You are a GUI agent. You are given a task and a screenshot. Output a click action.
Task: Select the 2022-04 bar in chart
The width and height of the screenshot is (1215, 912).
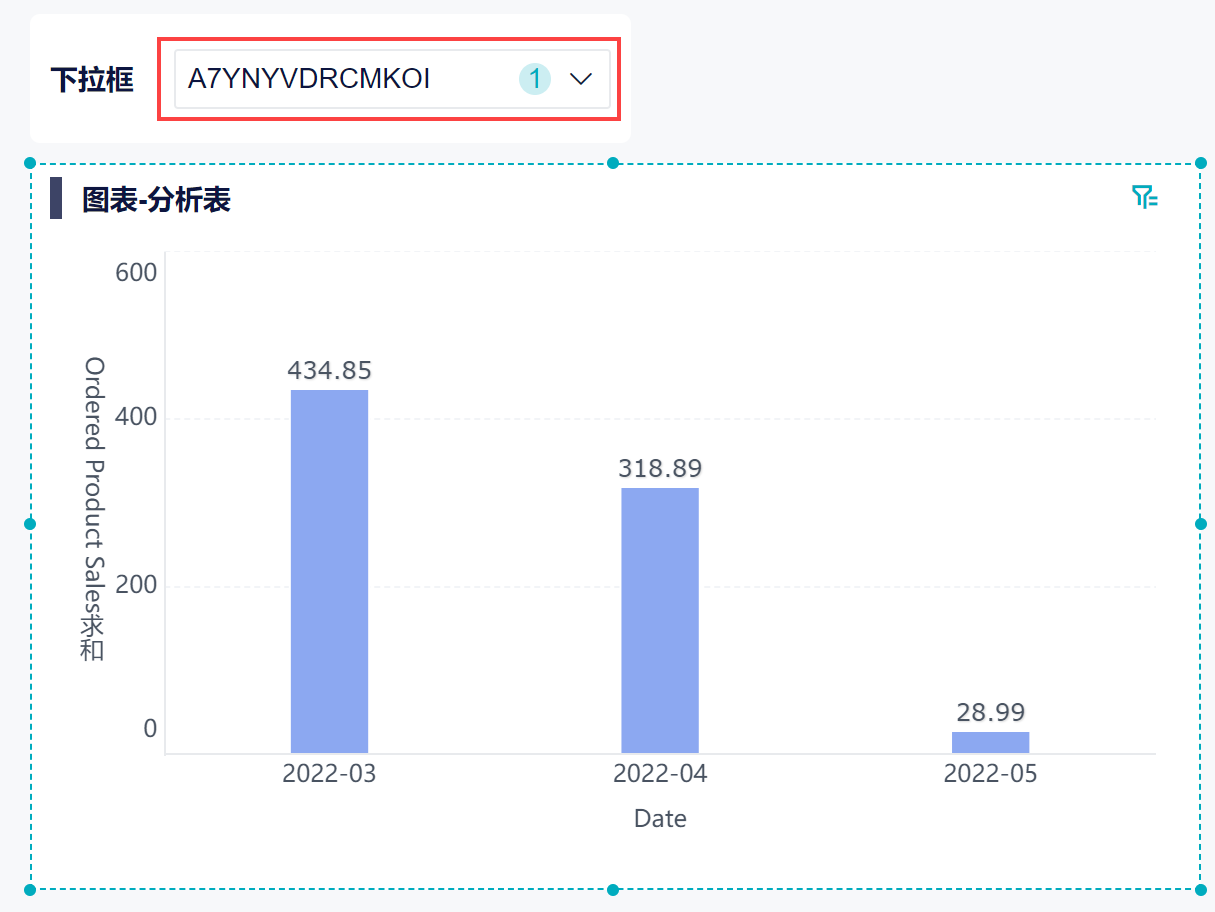click(660, 620)
